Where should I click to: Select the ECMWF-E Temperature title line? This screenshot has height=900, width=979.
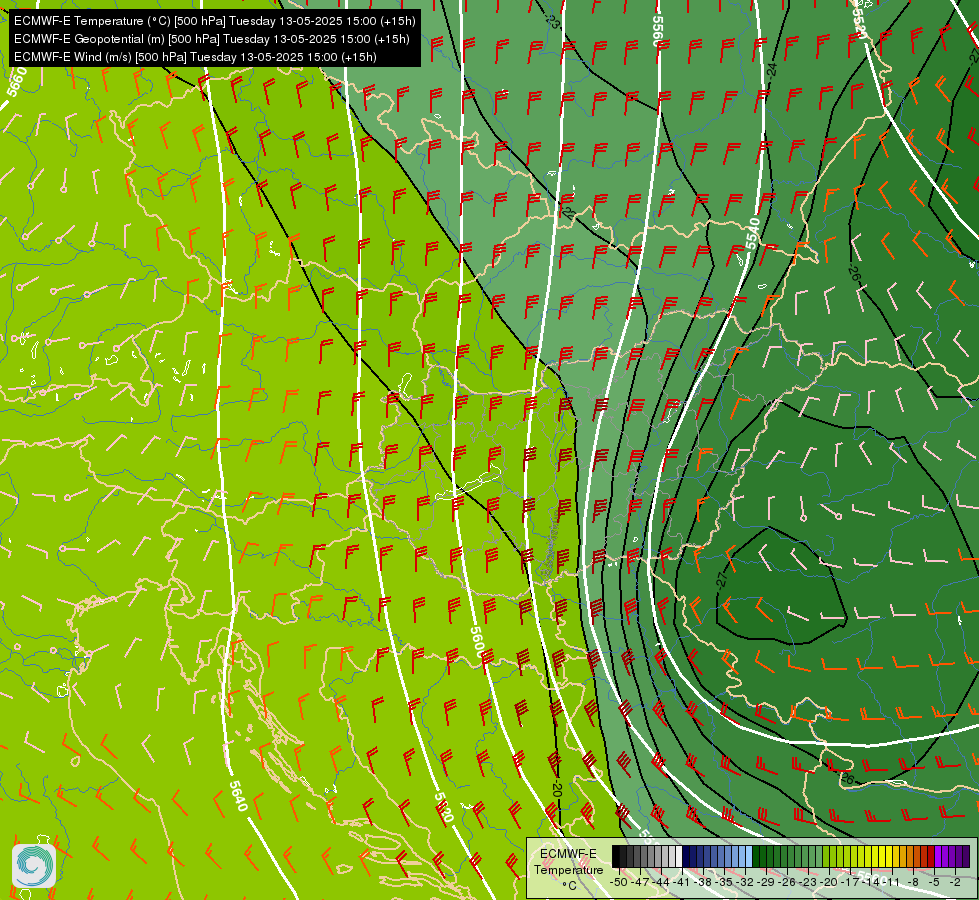(x=214, y=21)
